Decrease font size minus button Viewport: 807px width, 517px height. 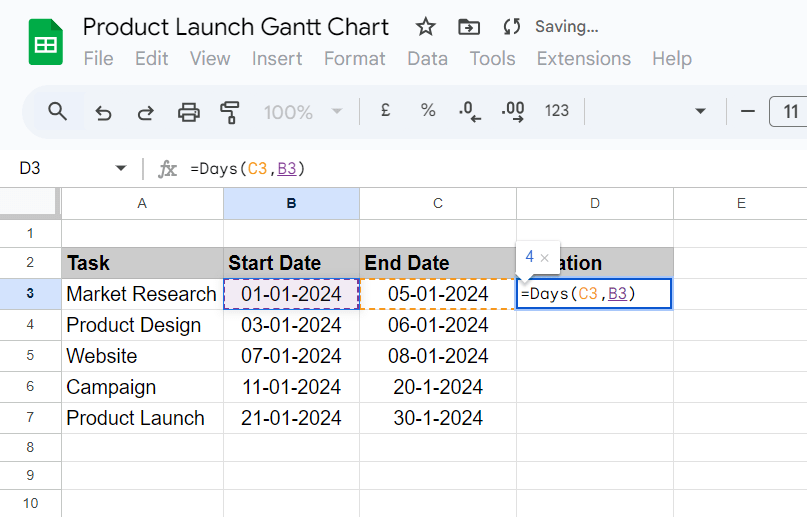[x=748, y=111]
